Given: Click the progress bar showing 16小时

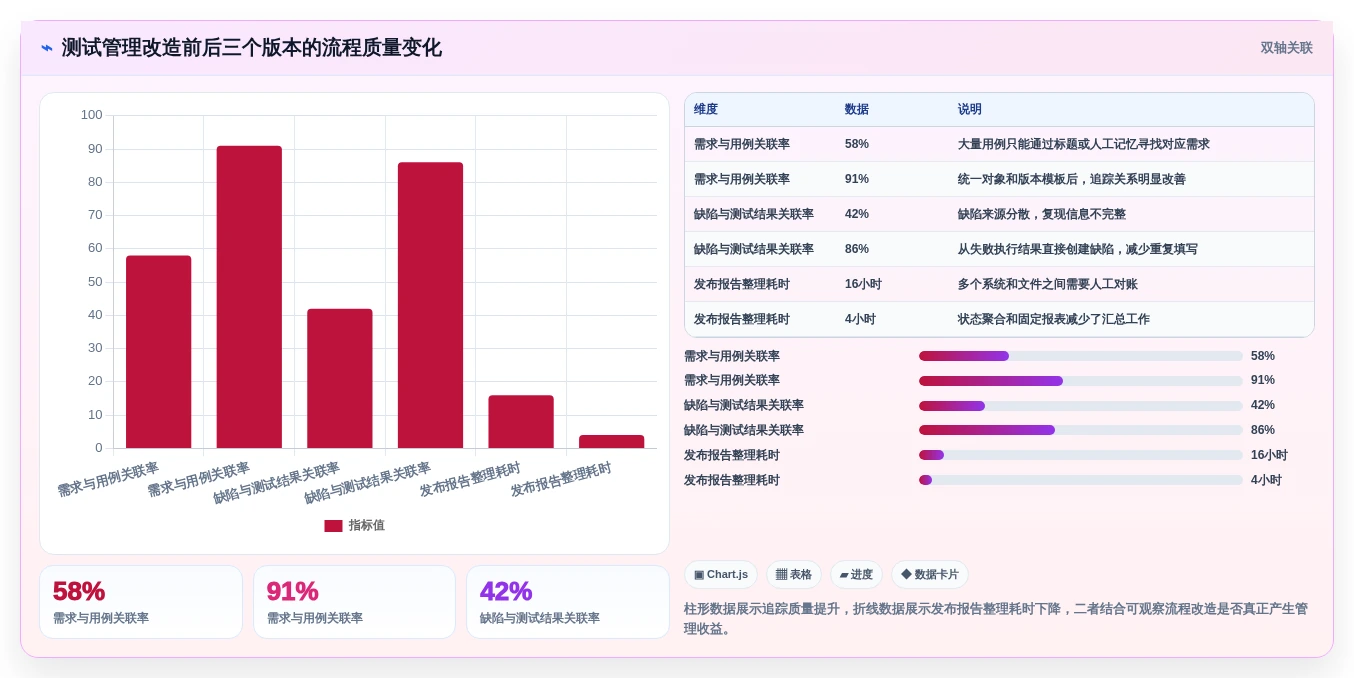Looking at the screenshot, I should point(1081,455).
